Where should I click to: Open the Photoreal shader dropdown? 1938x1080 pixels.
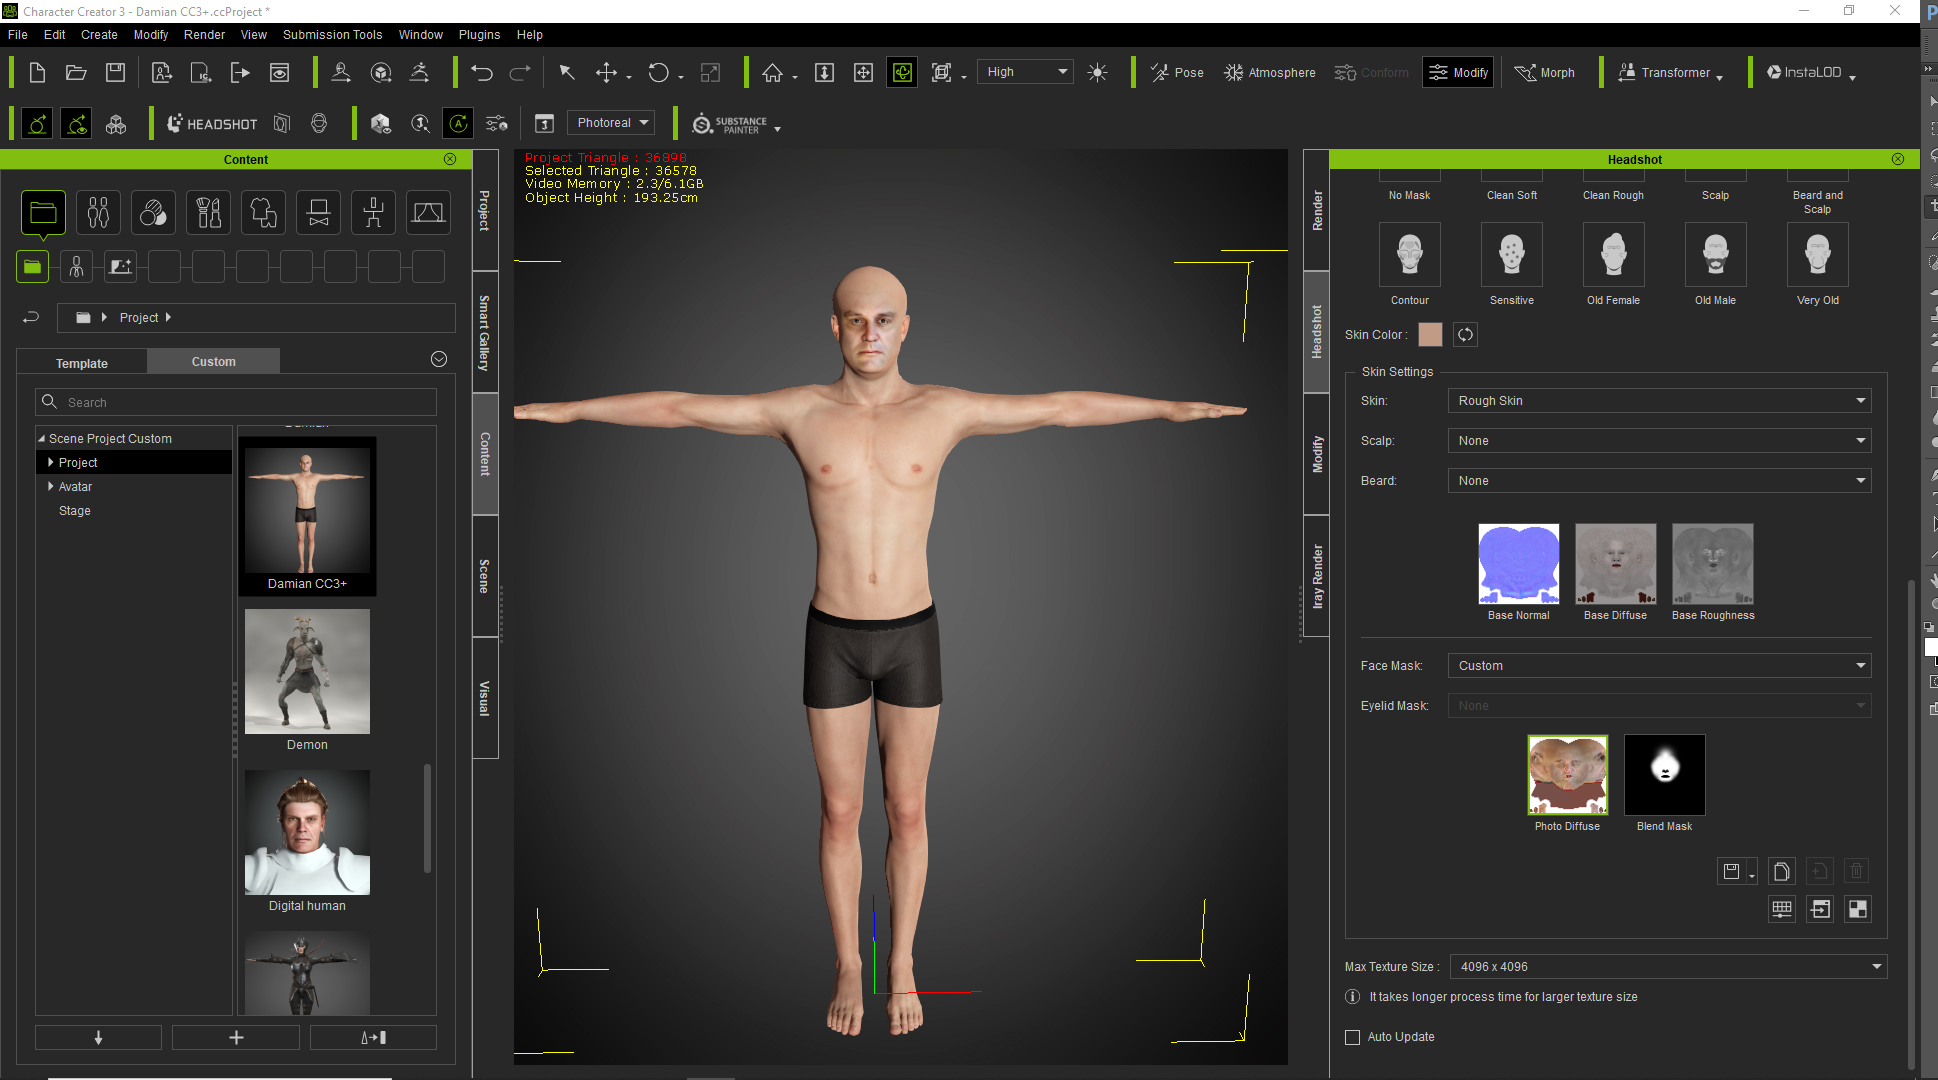point(611,123)
